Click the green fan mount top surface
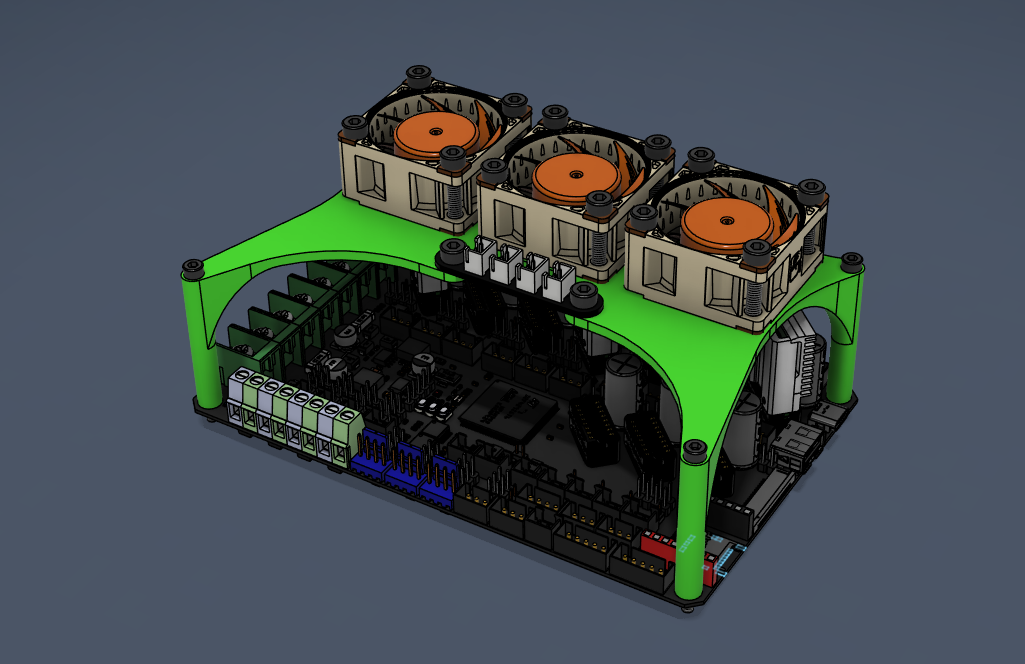The height and width of the screenshot is (664, 1025). pyautogui.click(x=366, y=229)
